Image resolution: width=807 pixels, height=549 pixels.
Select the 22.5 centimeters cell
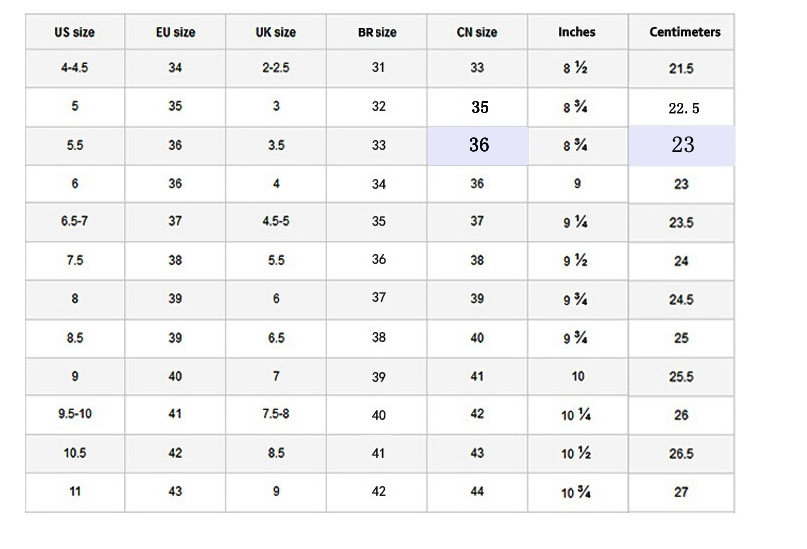(684, 108)
